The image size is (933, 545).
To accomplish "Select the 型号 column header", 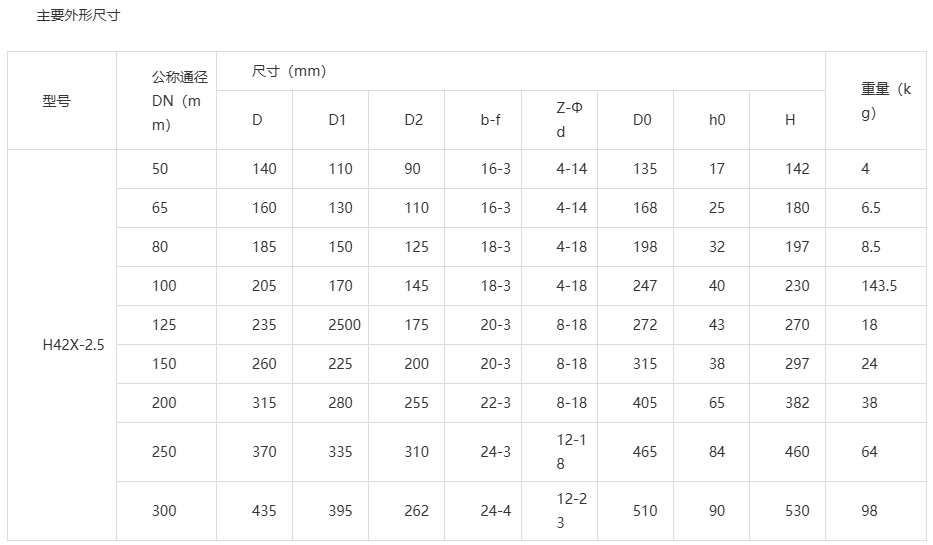I will coord(62,101).
